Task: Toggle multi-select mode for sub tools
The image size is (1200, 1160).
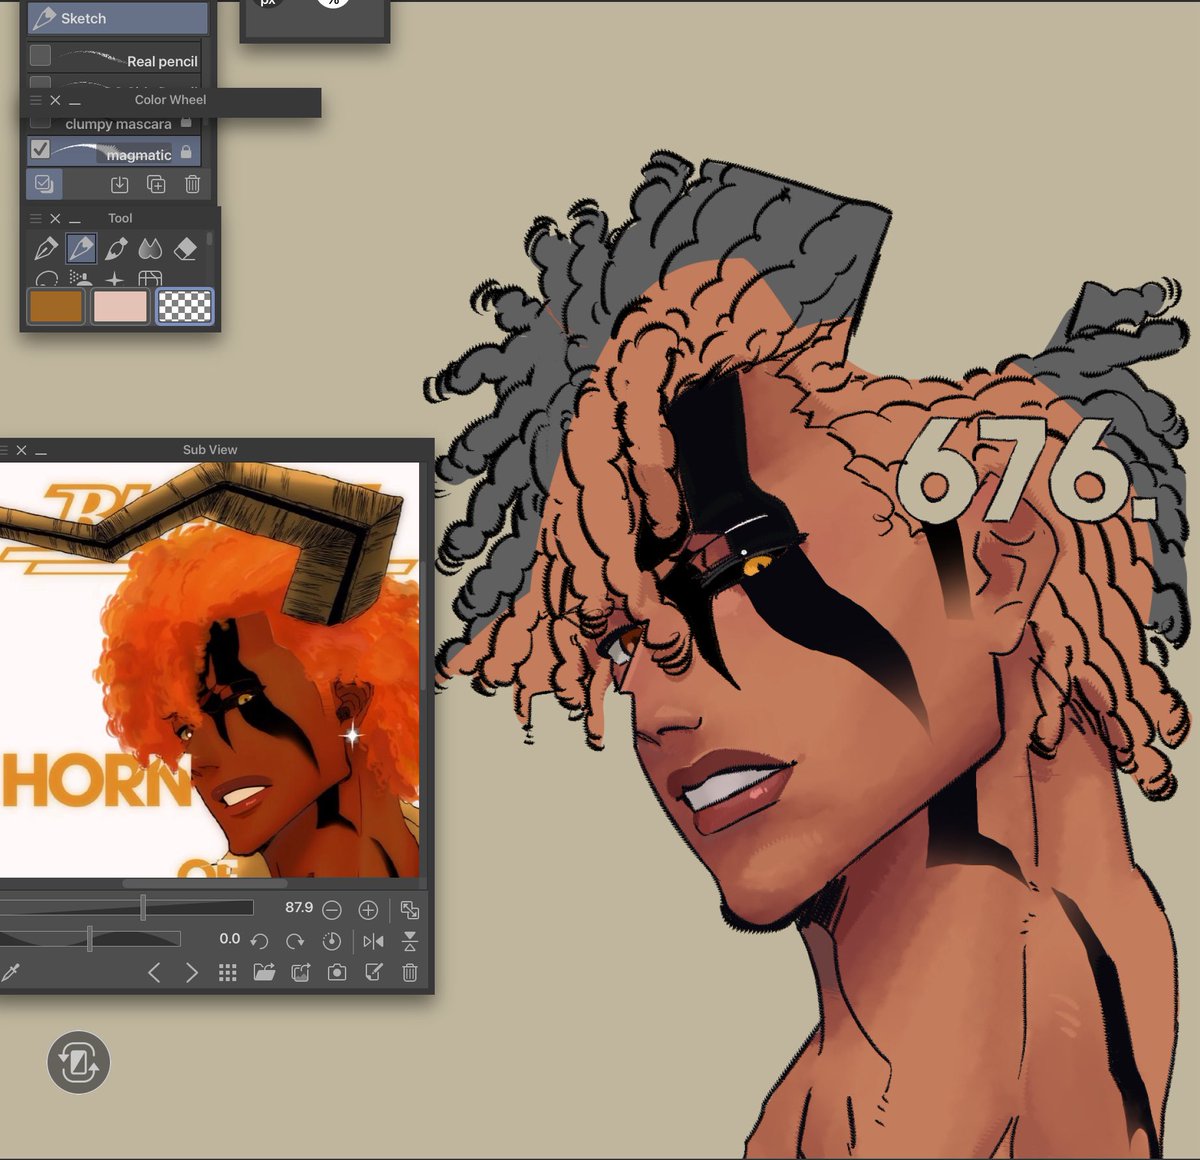Action: point(44,184)
